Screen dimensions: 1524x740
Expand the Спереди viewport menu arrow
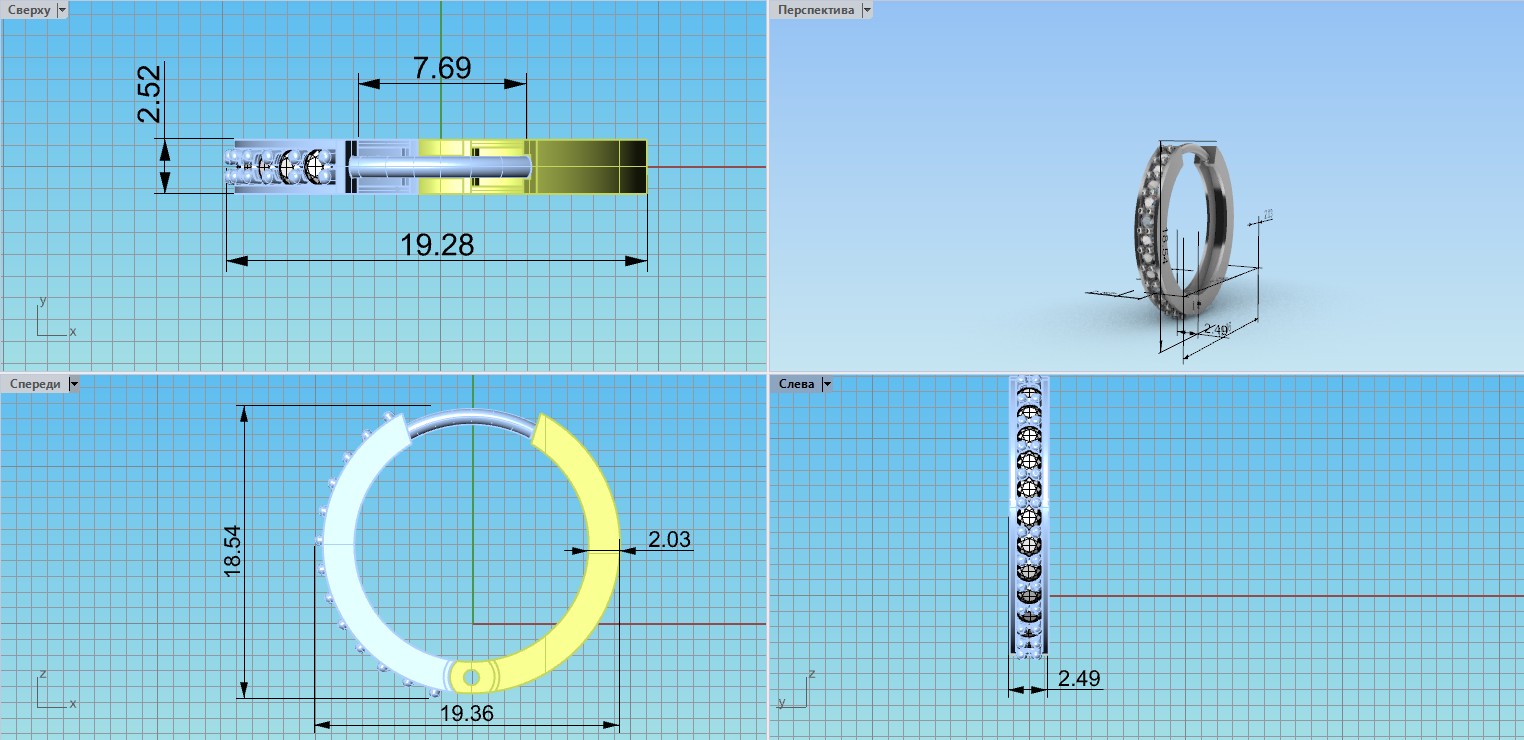[73, 384]
